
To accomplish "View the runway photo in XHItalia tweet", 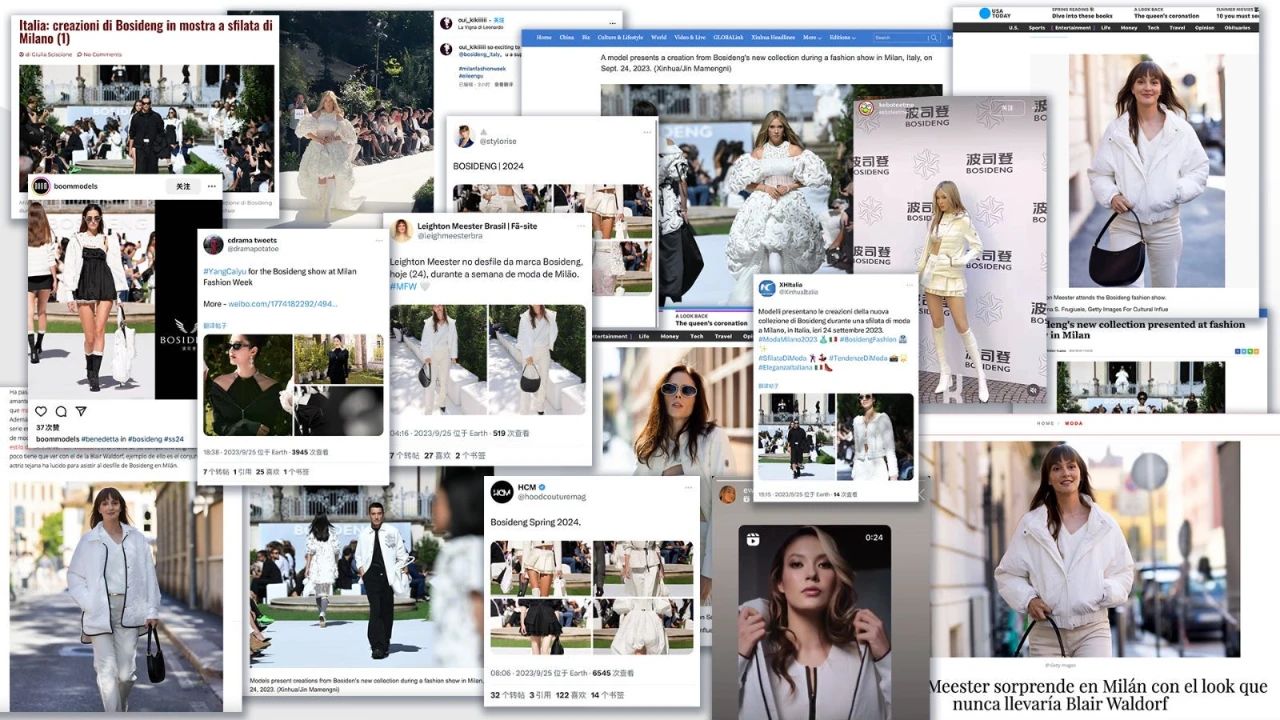I will (796, 437).
